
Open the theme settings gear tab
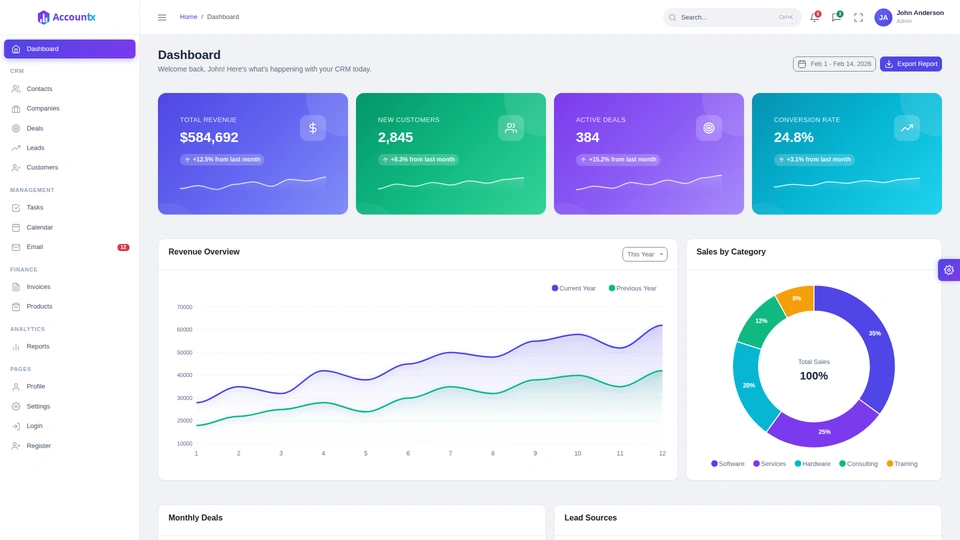coord(949,270)
